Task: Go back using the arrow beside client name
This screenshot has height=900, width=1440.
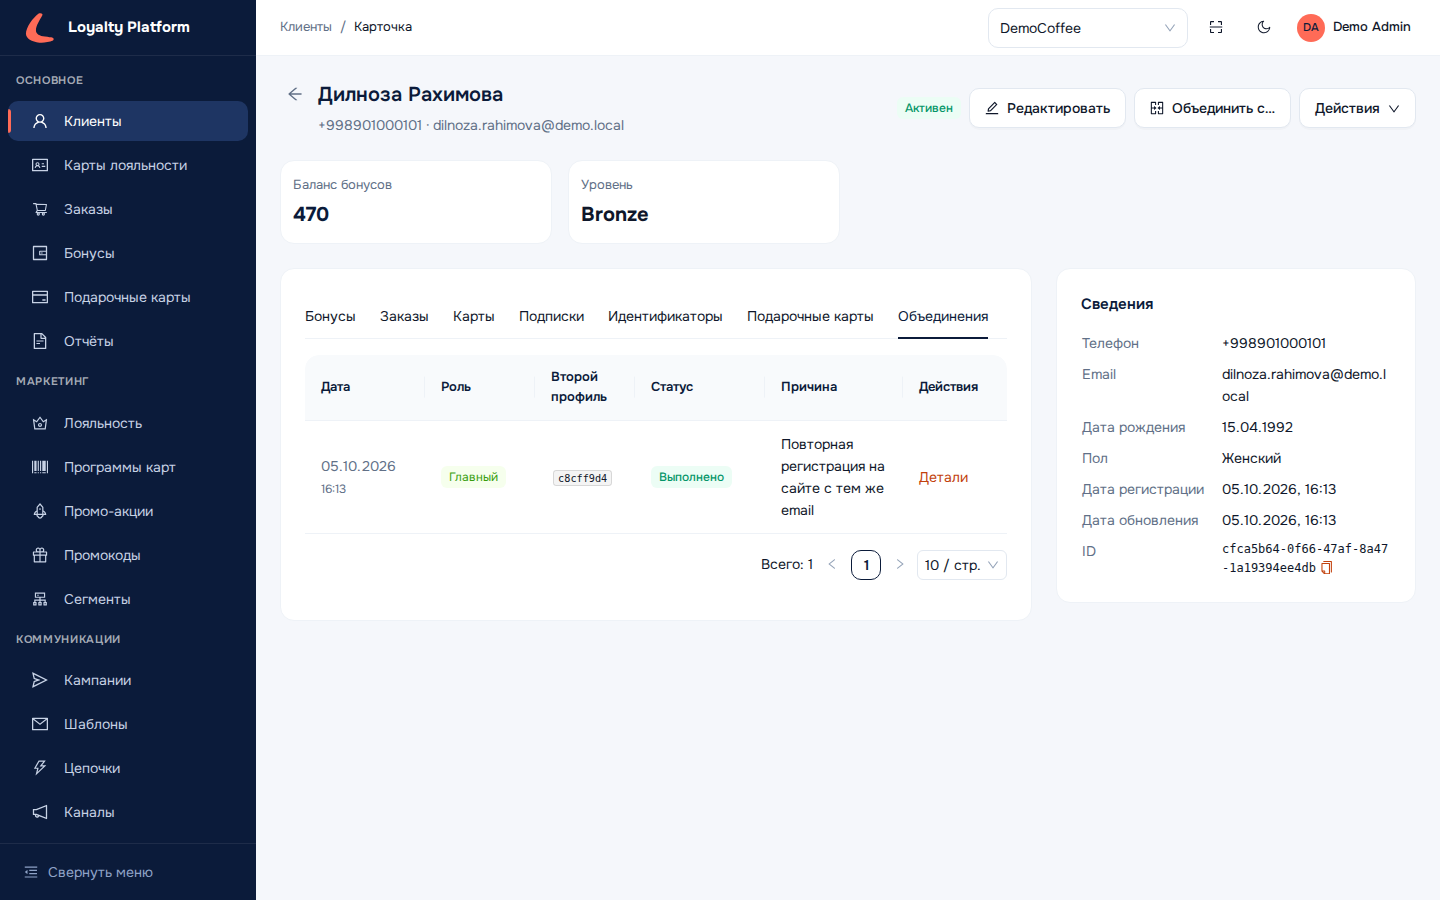Action: 295,94
